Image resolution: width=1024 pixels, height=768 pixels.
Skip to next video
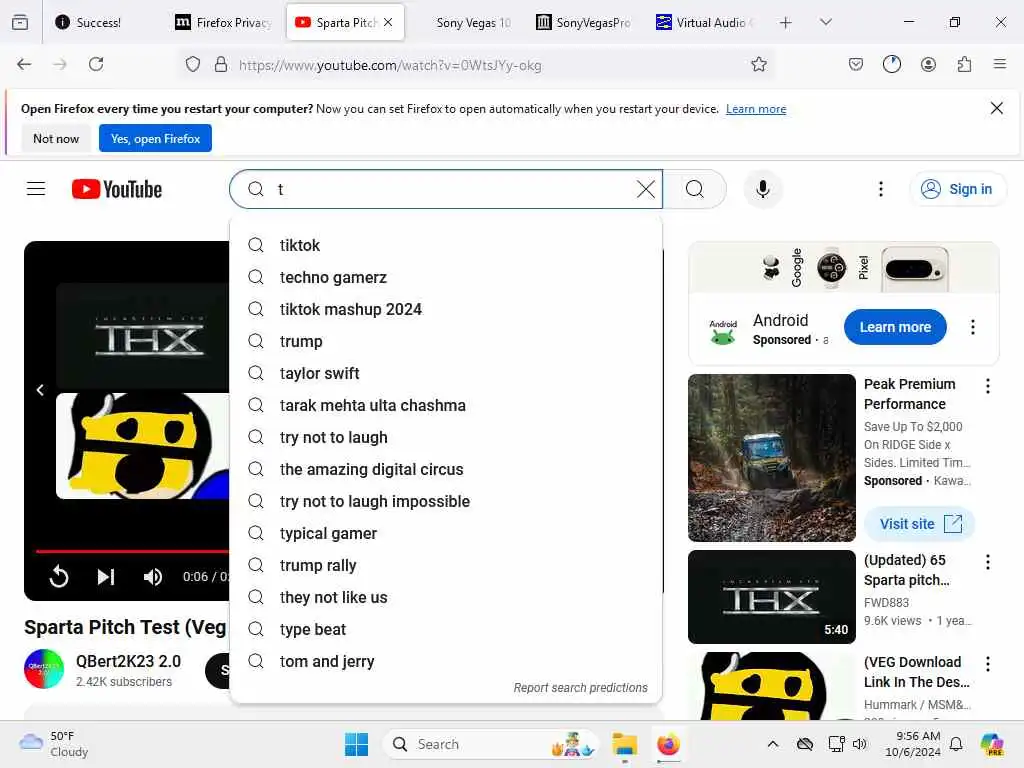pos(106,576)
